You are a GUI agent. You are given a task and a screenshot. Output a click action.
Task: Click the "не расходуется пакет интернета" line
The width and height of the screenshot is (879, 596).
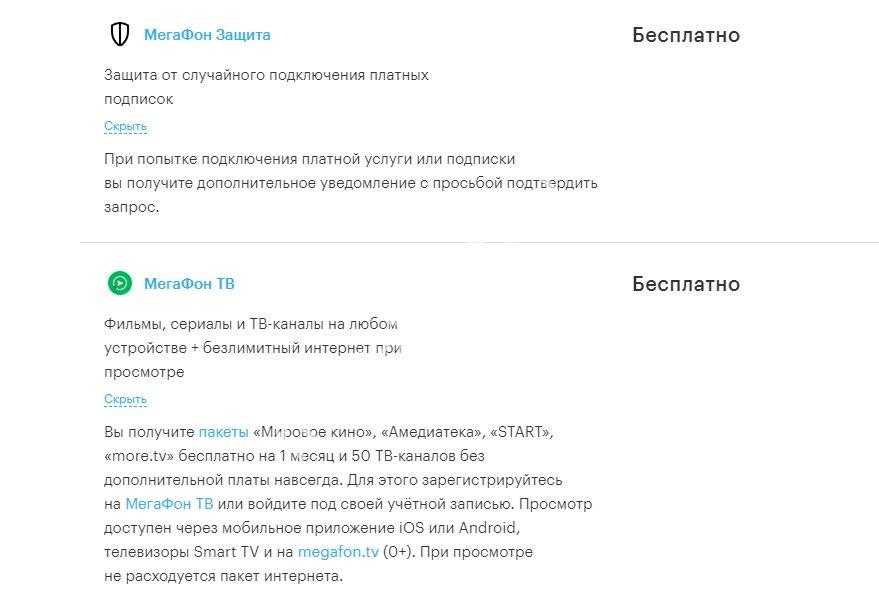point(223,576)
